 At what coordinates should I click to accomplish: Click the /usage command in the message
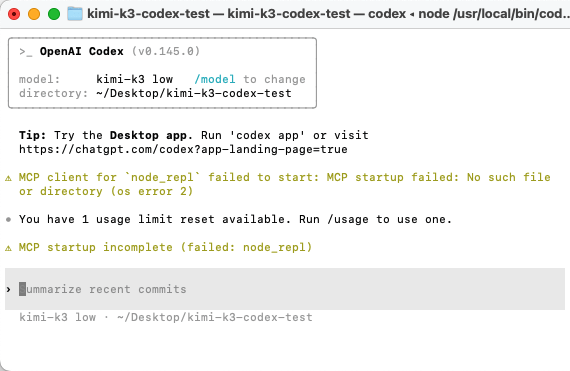click(348, 219)
